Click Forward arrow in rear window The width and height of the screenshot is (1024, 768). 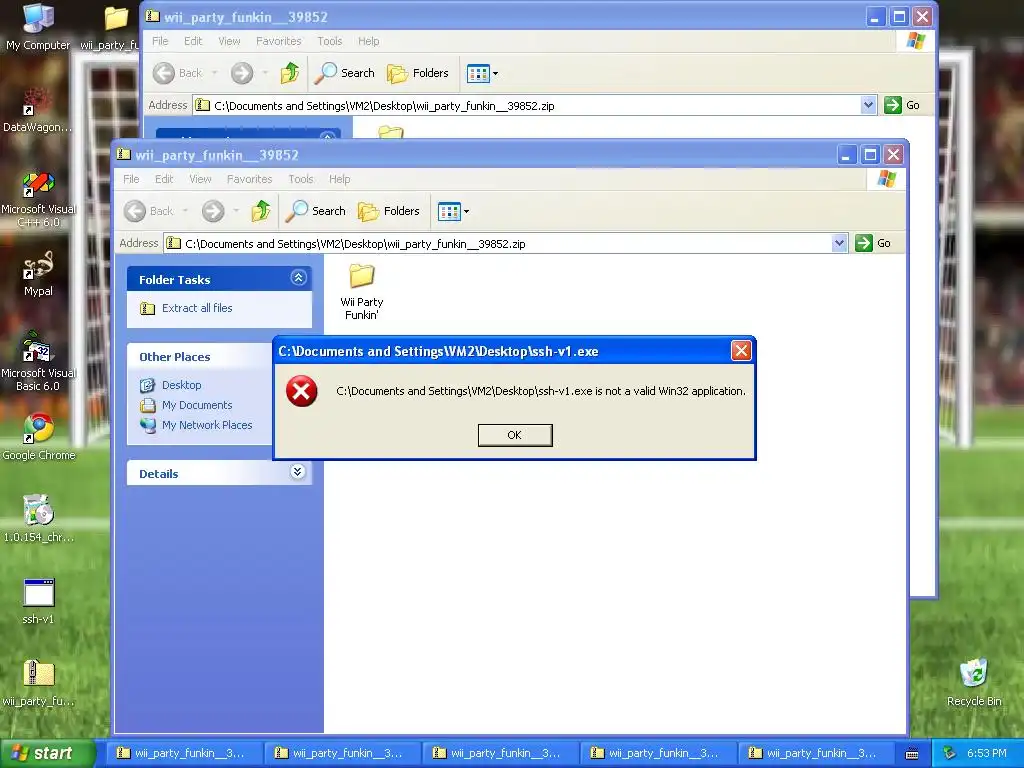coord(242,73)
